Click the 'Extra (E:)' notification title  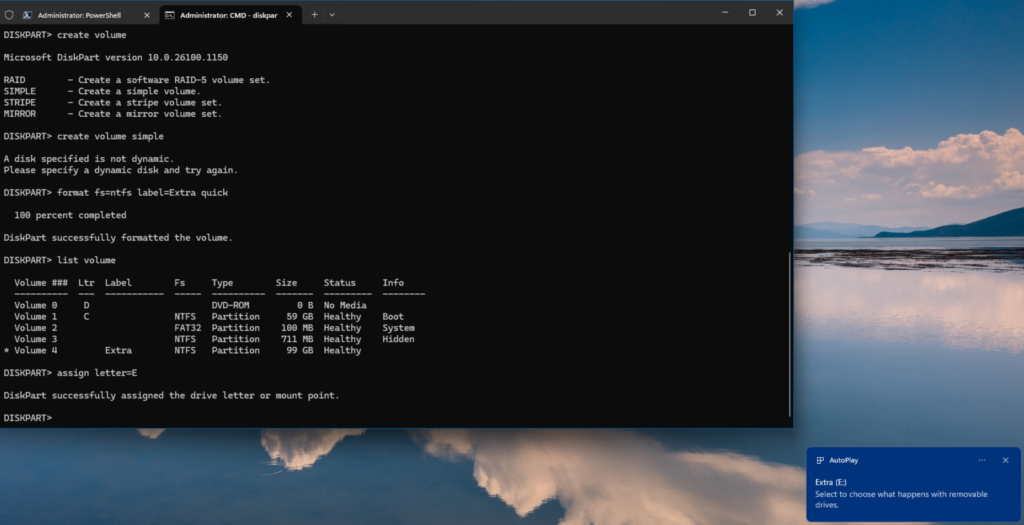(831, 483)
